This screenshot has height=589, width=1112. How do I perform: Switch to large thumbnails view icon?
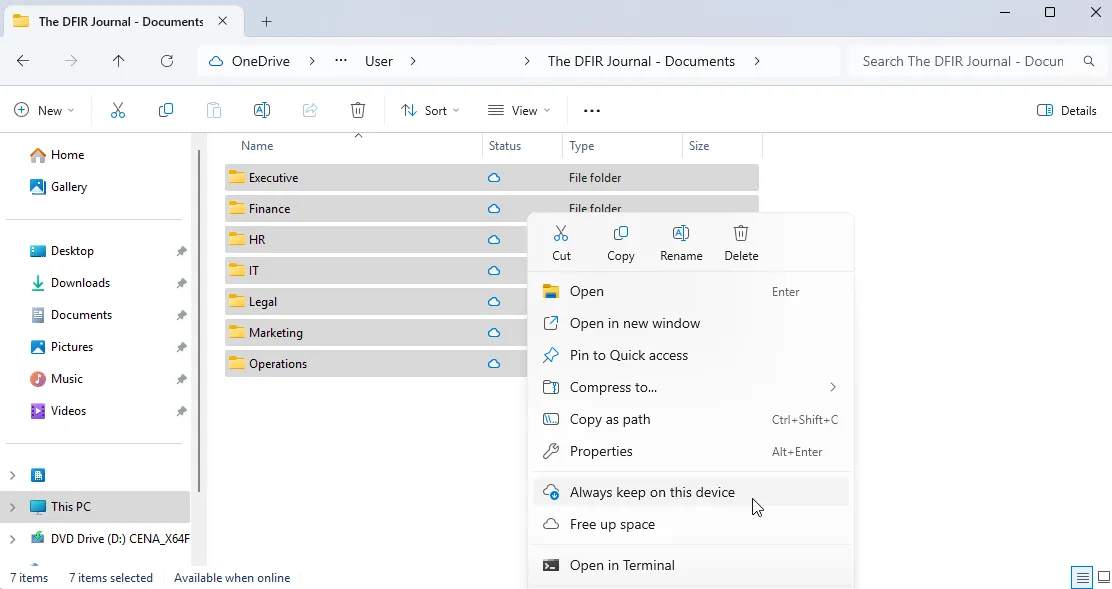pos(1103,577)
